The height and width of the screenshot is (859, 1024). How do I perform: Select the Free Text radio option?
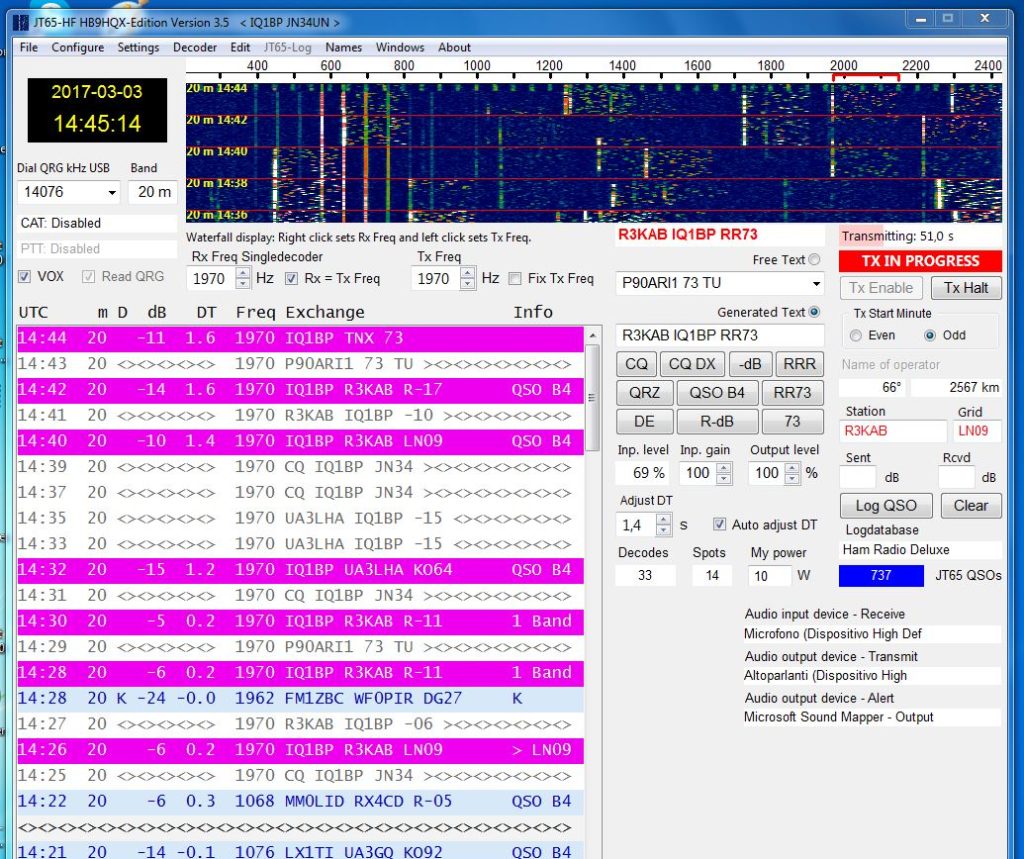pos(816,260)
